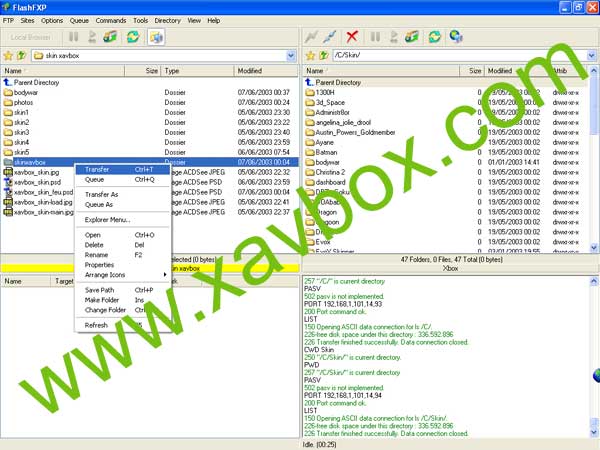Click the left pane bookmark star icon
600x450 pixels.
pyautogui.click(x=8, y=56)
